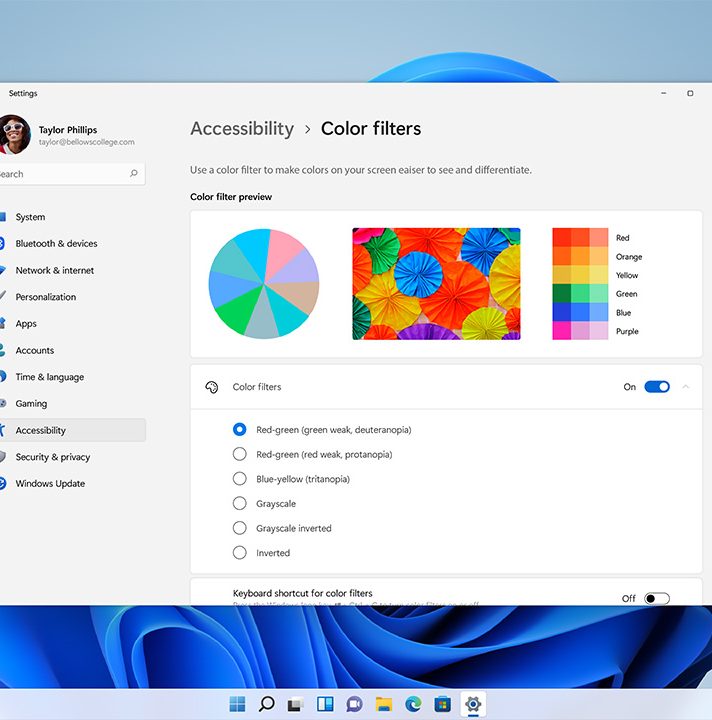Click the pie chart color preview
This screenshot has height=720, width=712.
click(263, 284)
